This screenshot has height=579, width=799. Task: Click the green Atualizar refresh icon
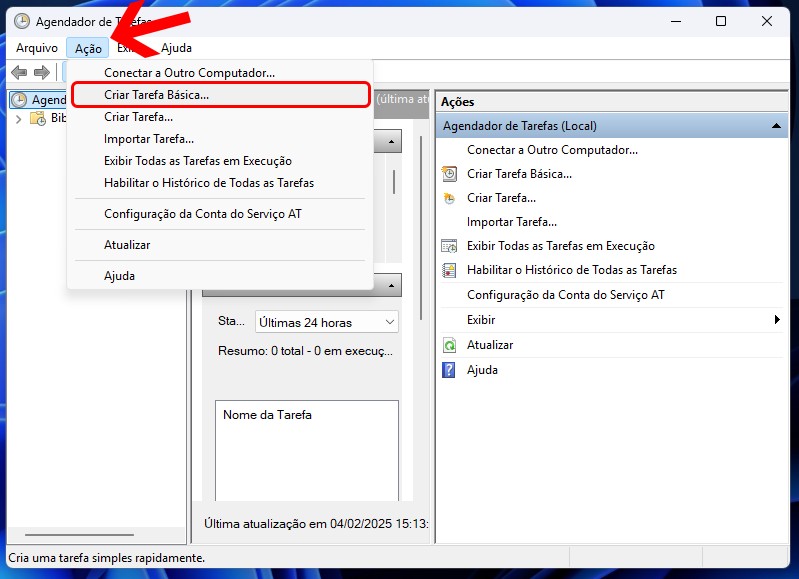coord(449,345)
